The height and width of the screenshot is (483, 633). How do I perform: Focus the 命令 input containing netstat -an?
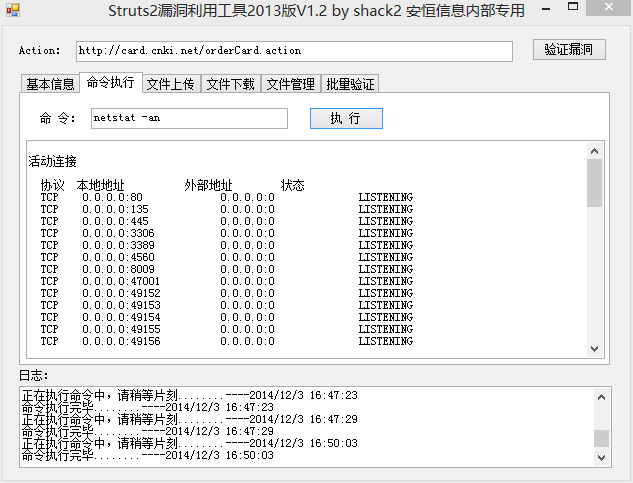point(189,118)
